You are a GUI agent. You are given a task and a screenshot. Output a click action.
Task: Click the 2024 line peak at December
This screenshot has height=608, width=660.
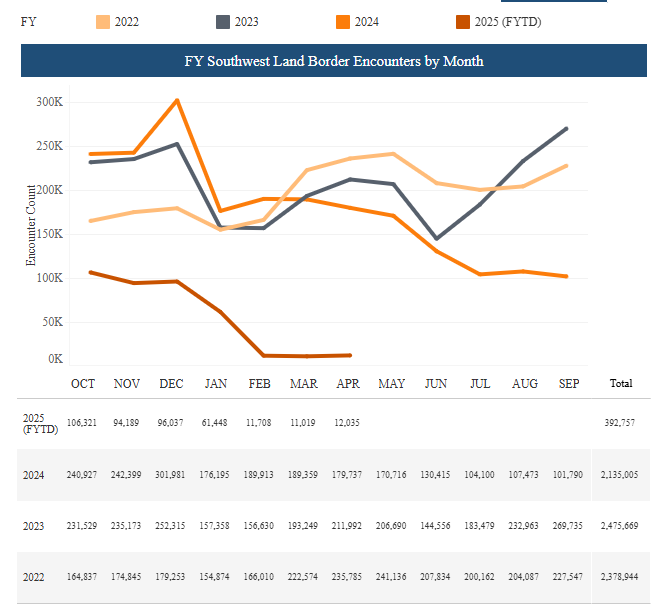(177, 100)
